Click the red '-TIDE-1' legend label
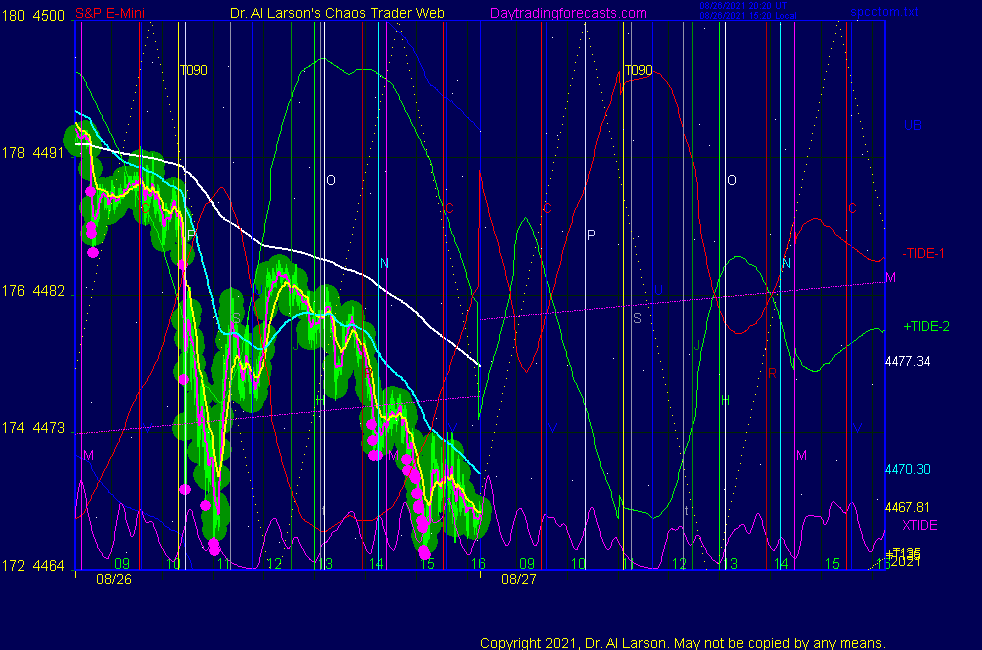Screen dimensions: 982x650 pyautogui.click(x=923, y=253)
